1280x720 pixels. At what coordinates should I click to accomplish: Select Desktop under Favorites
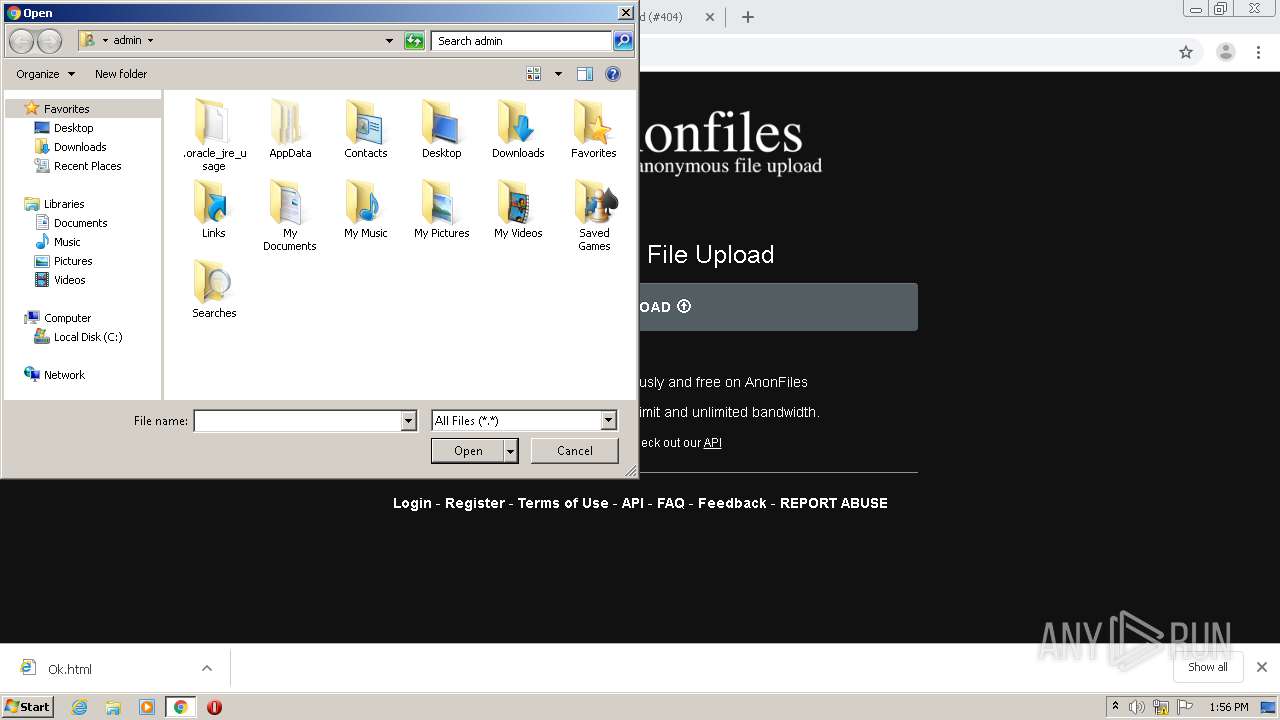[73, 128]
